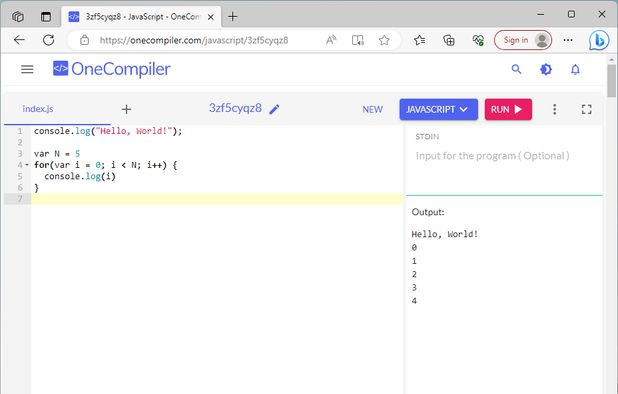Edit the title with pencil icon
The height and width of the screenshot is (394, 618).
click(x=274, y=109)
